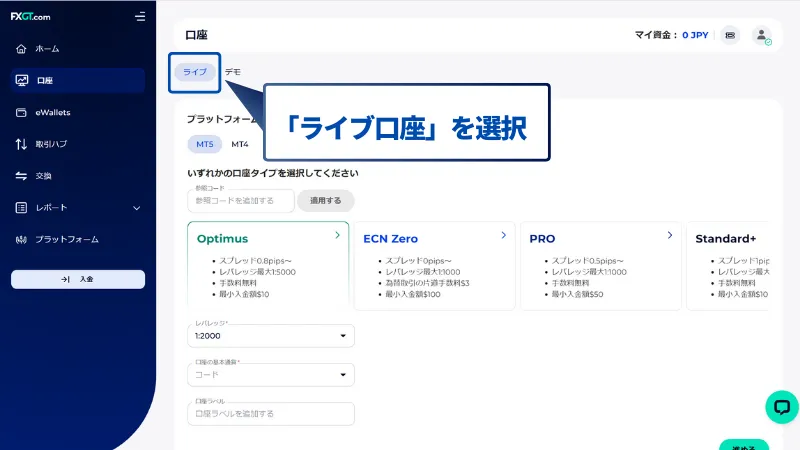The image size is (800, 450).
Task: Open ホーム in sidebar
Action: click(47, 49)
